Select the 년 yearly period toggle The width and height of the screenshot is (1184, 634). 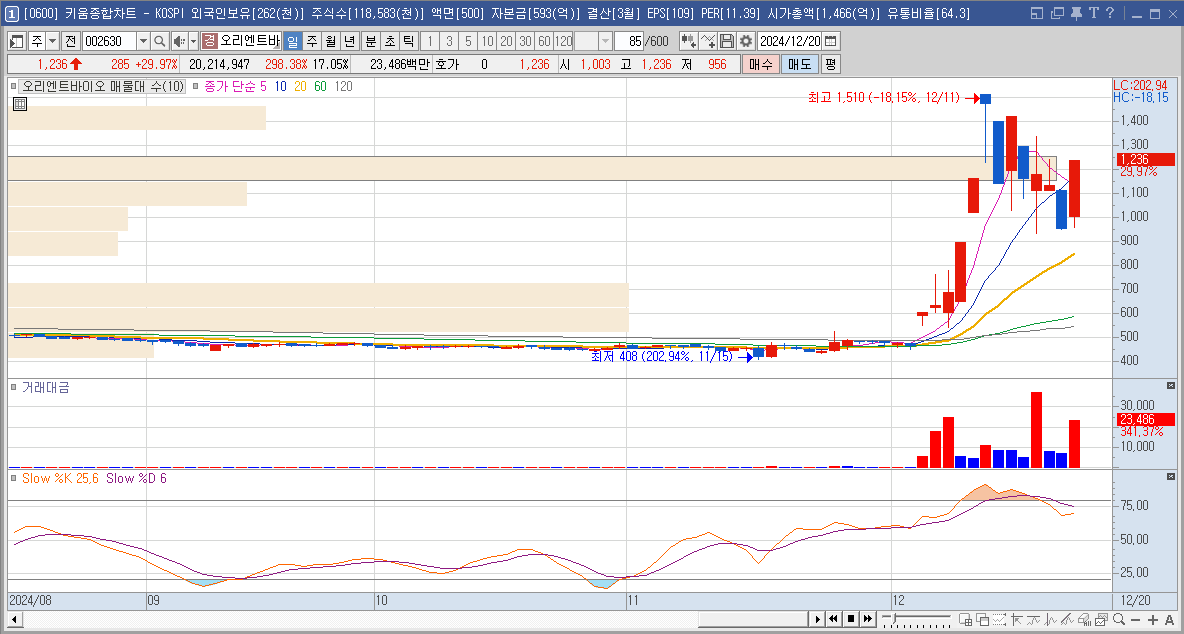tap(350, 42)
